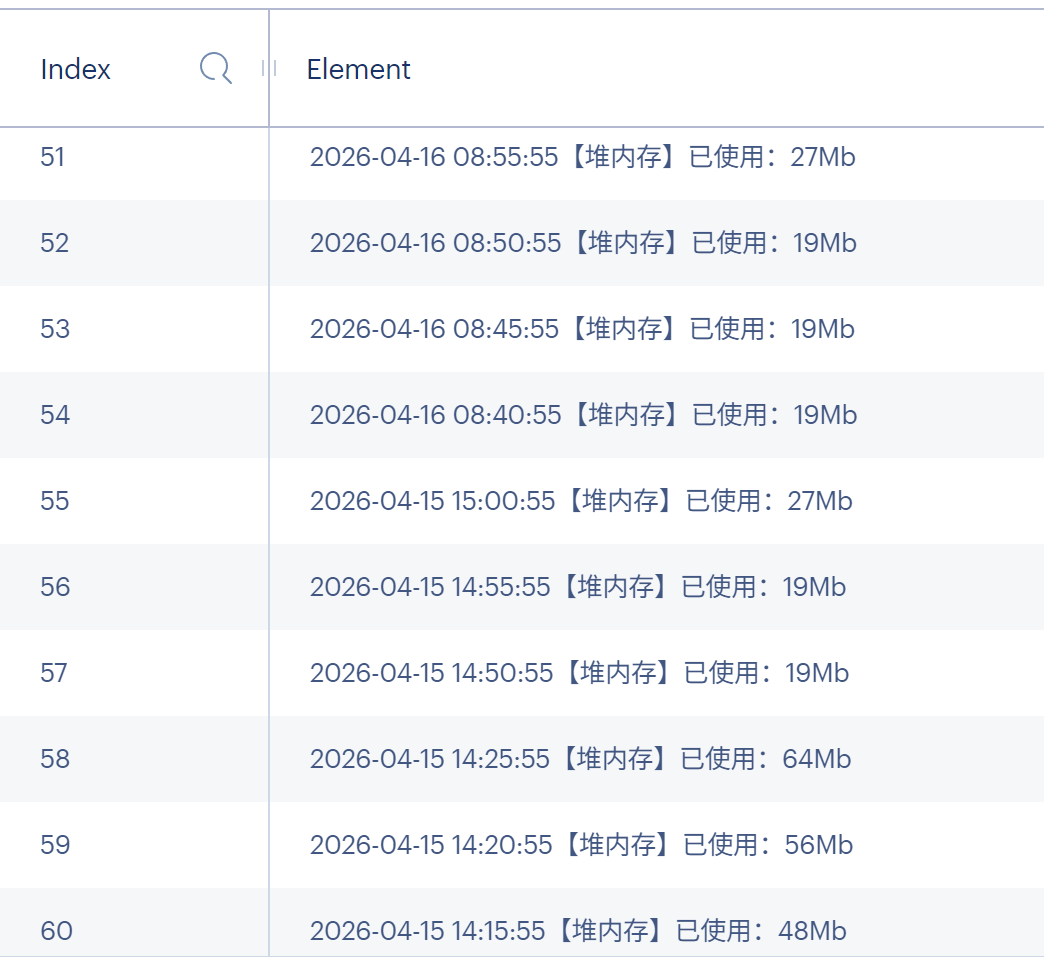
Task: Click the 2026-04-16 08:45:55 log entry
Action: click(x=582, y=329)
